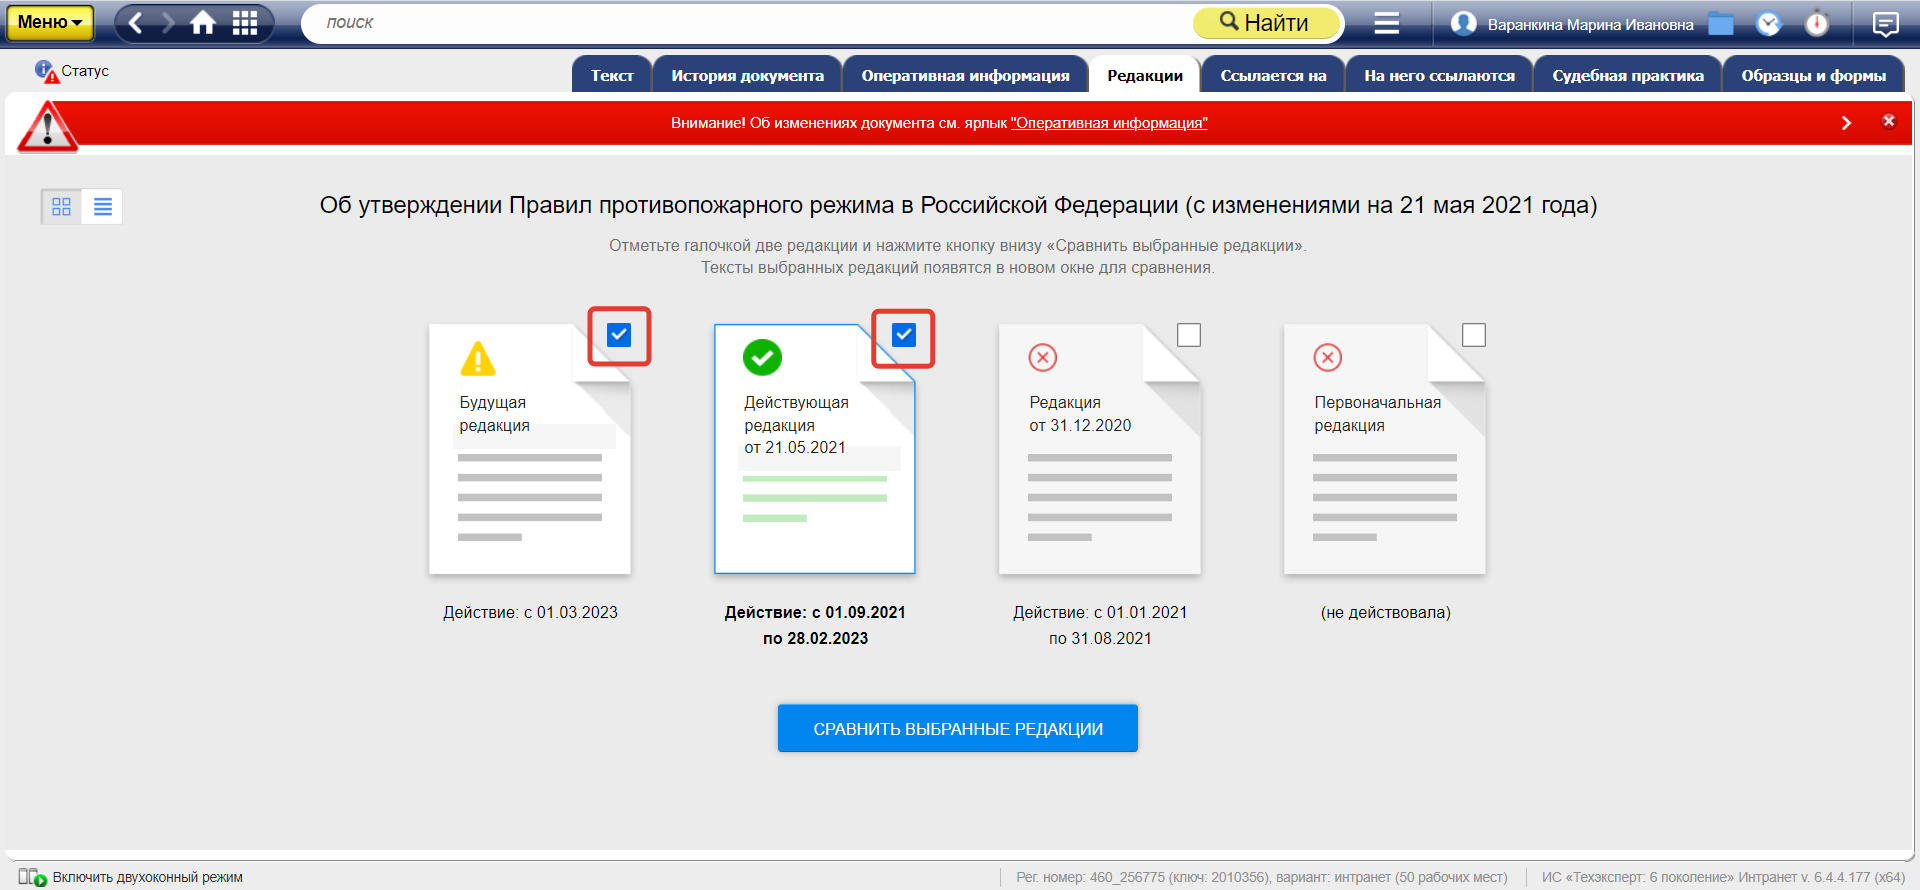The image size is (1920, 890).
Task: Follow the "Оперативная информация" link in the banner
Action: click(x=1109, y=123)
